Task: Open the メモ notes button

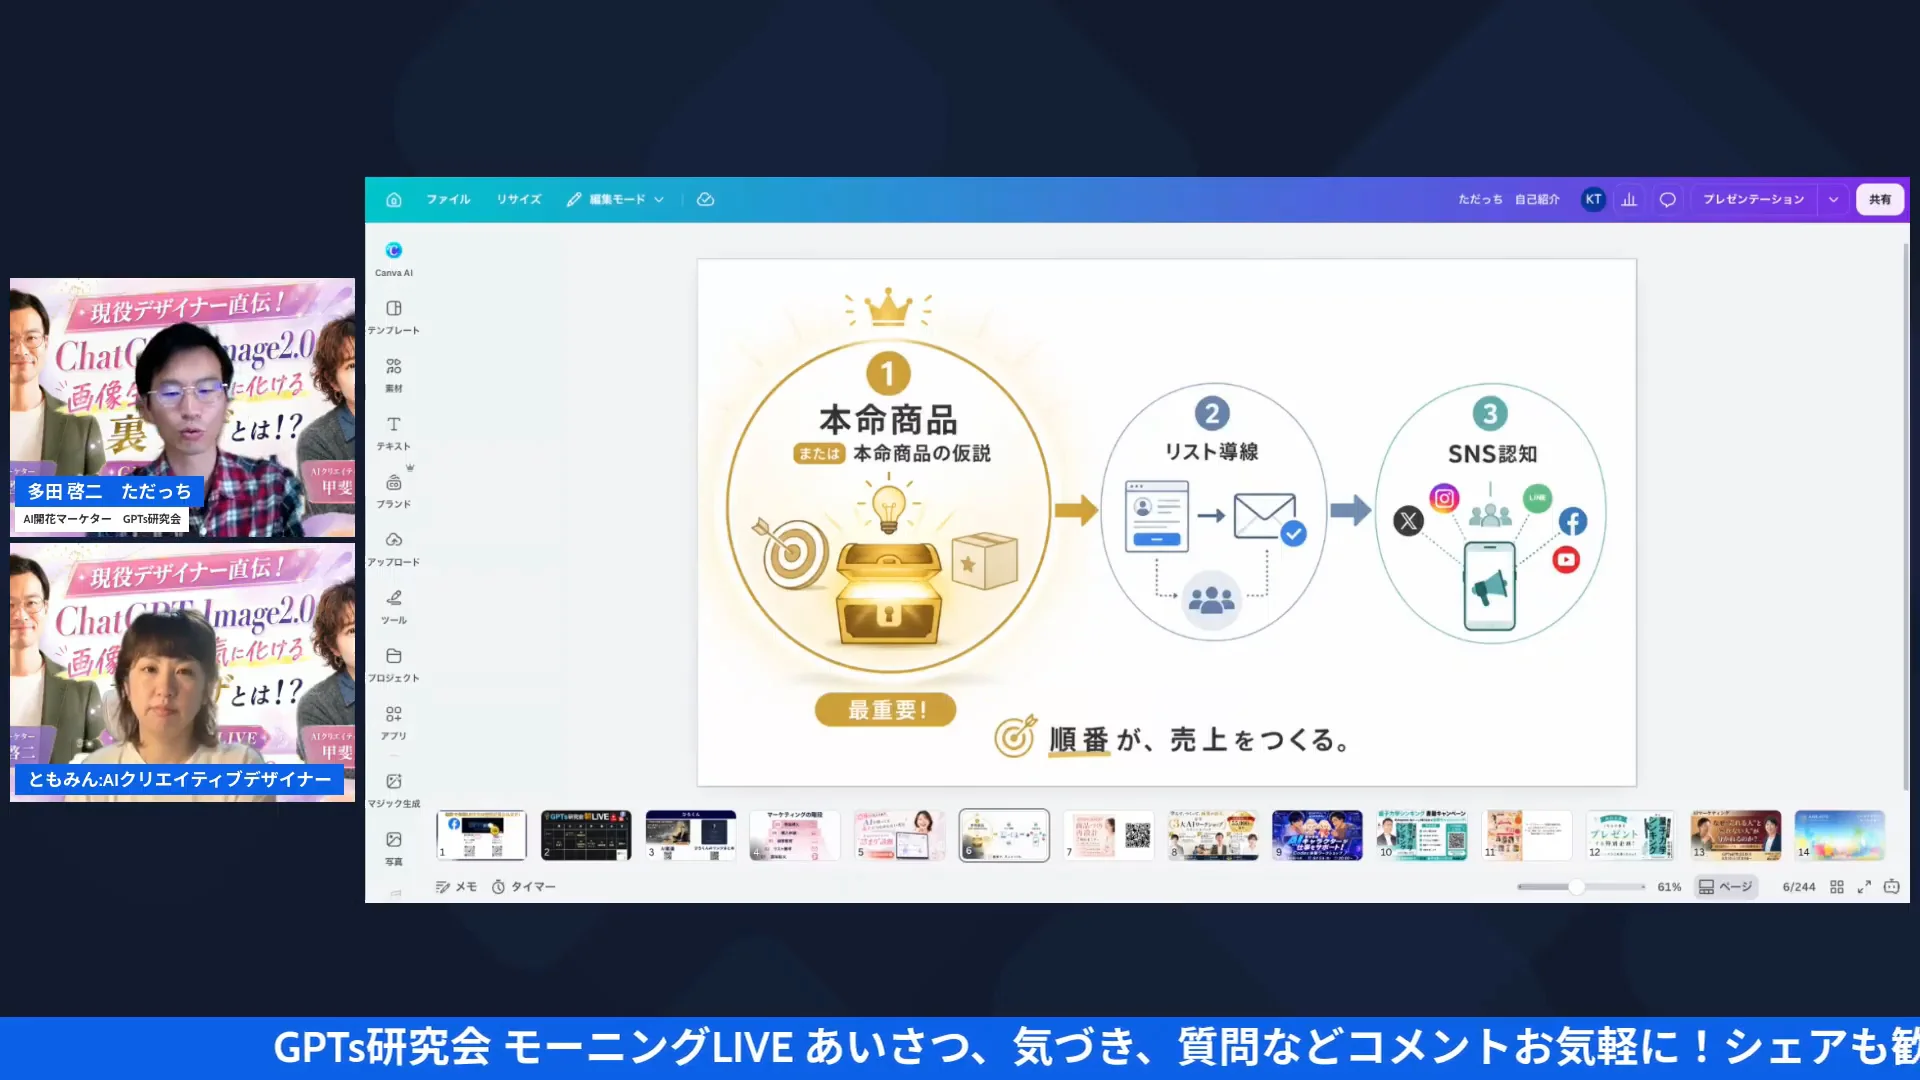Action: click(x=456, y=887)
